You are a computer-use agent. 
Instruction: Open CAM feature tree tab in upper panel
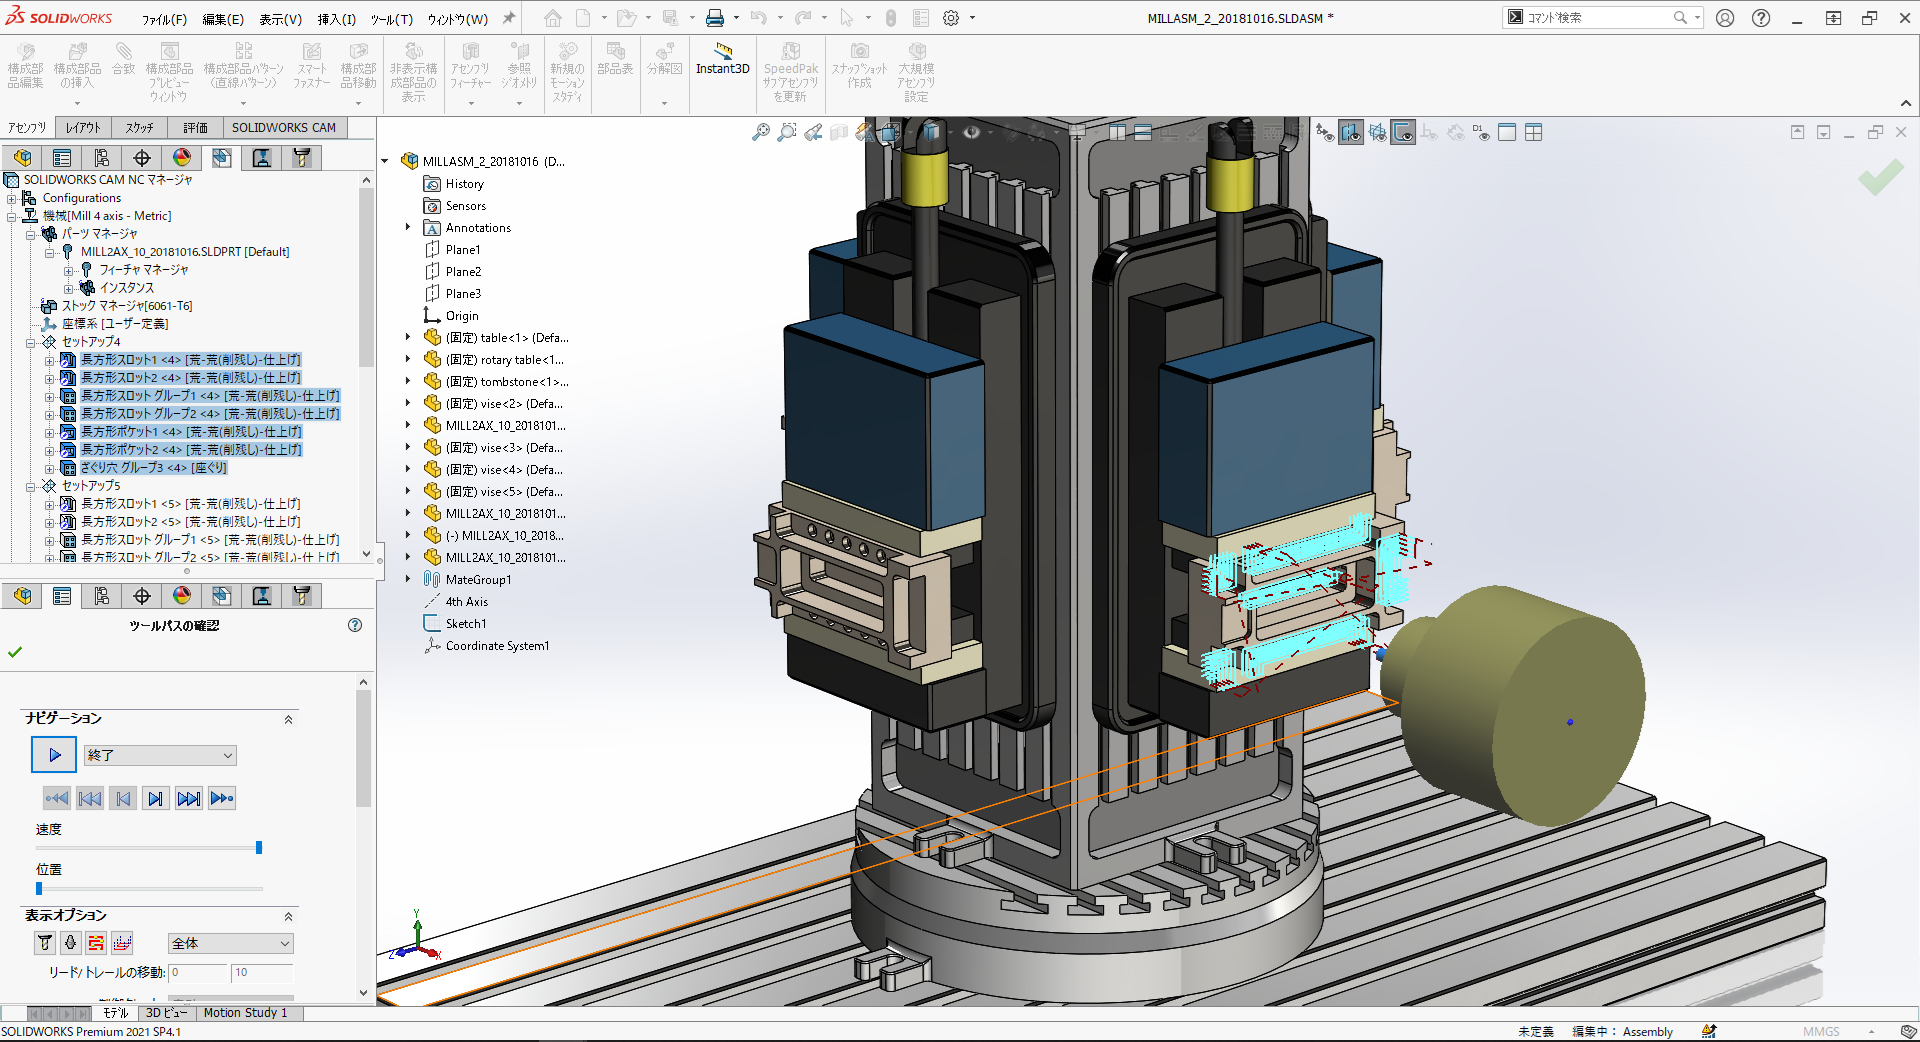222,158
